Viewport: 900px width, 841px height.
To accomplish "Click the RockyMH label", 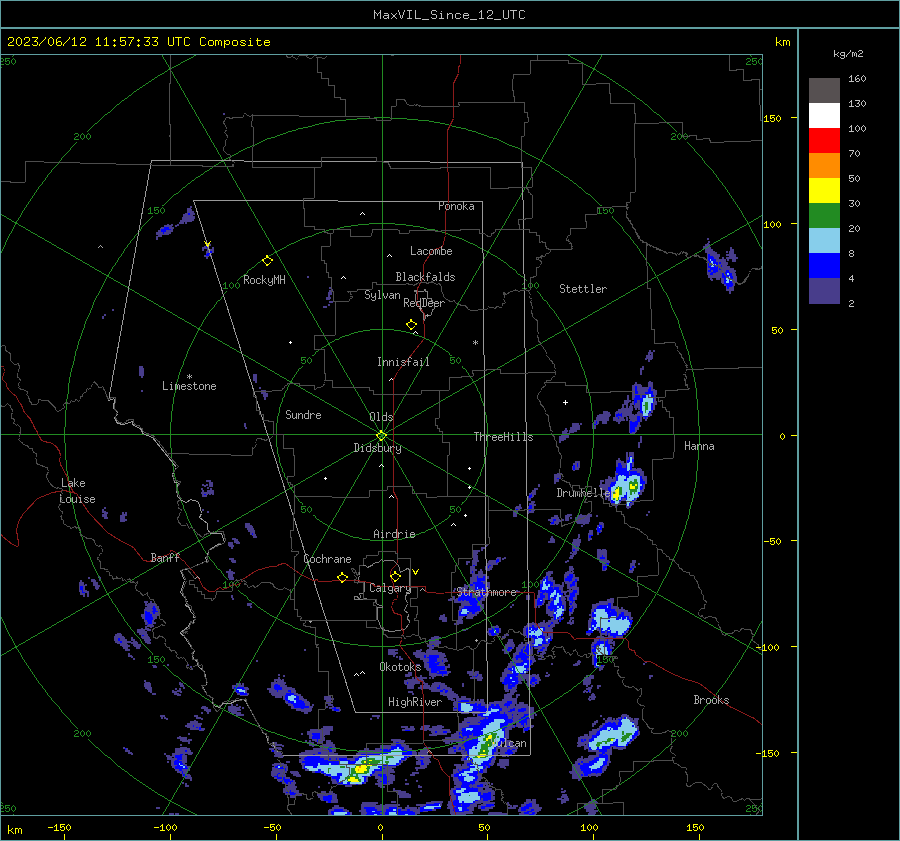I will click(264, 280).
